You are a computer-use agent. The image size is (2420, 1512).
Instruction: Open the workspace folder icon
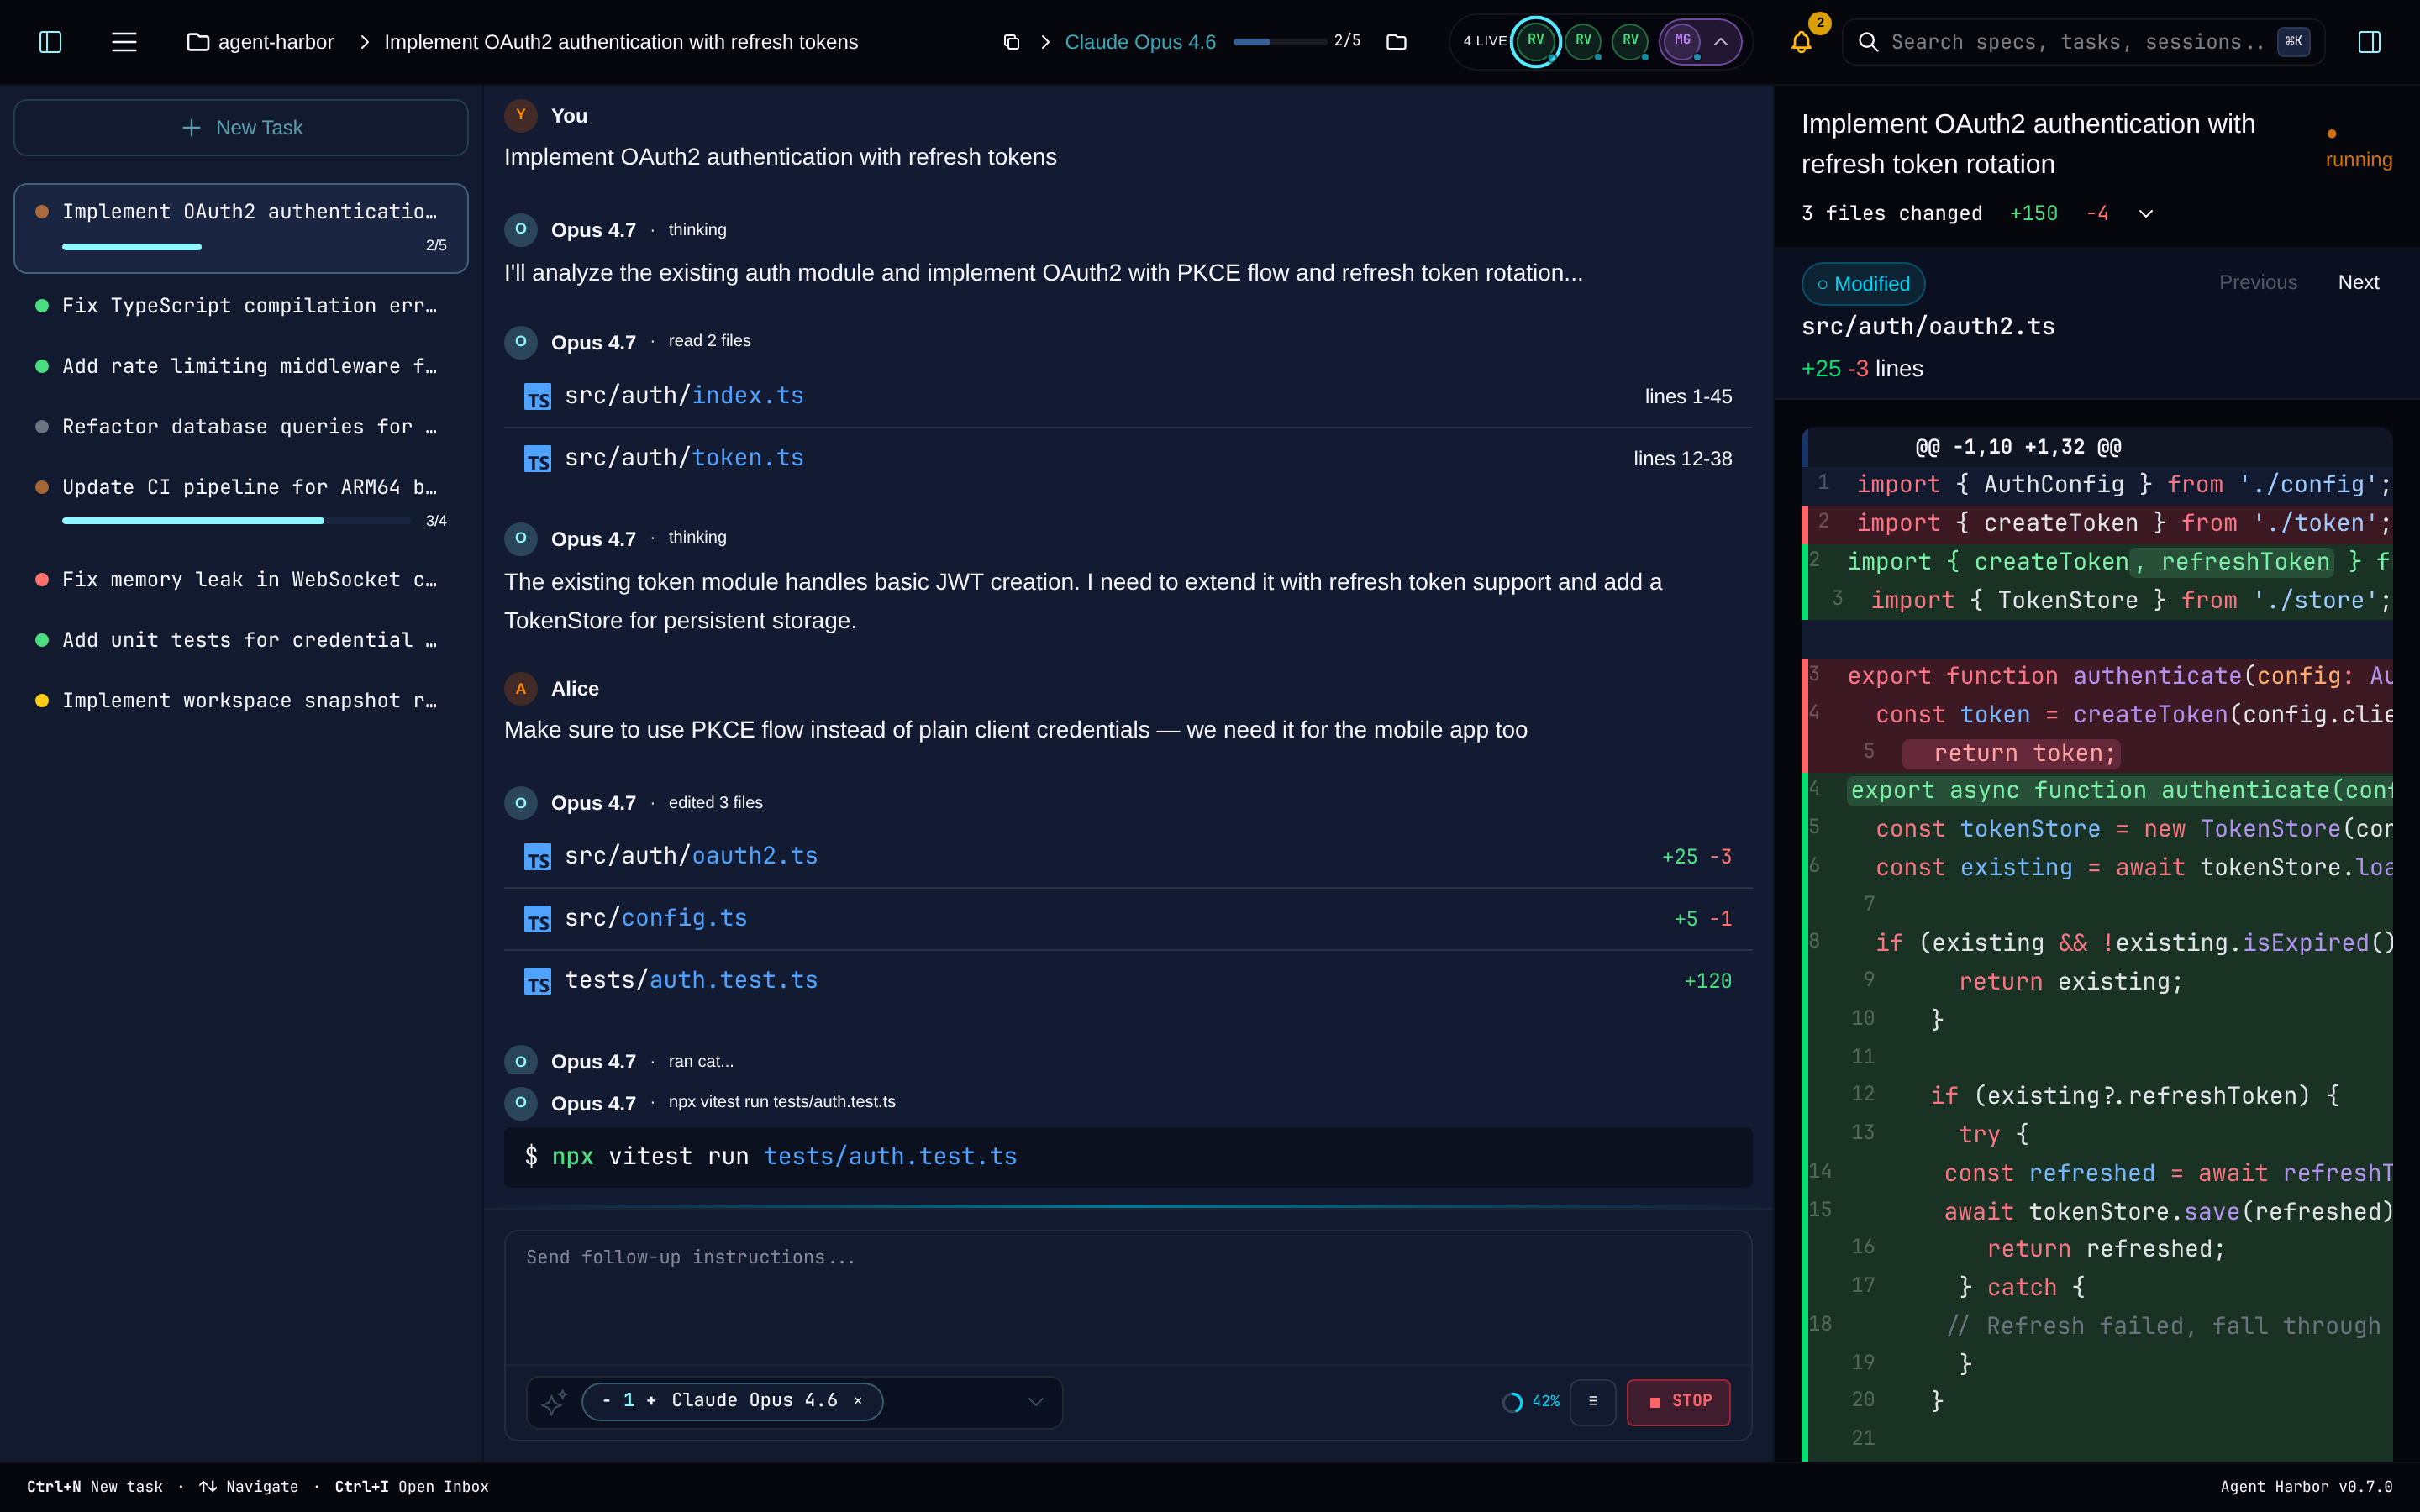pyautogui.click(x=1397, y=42)
